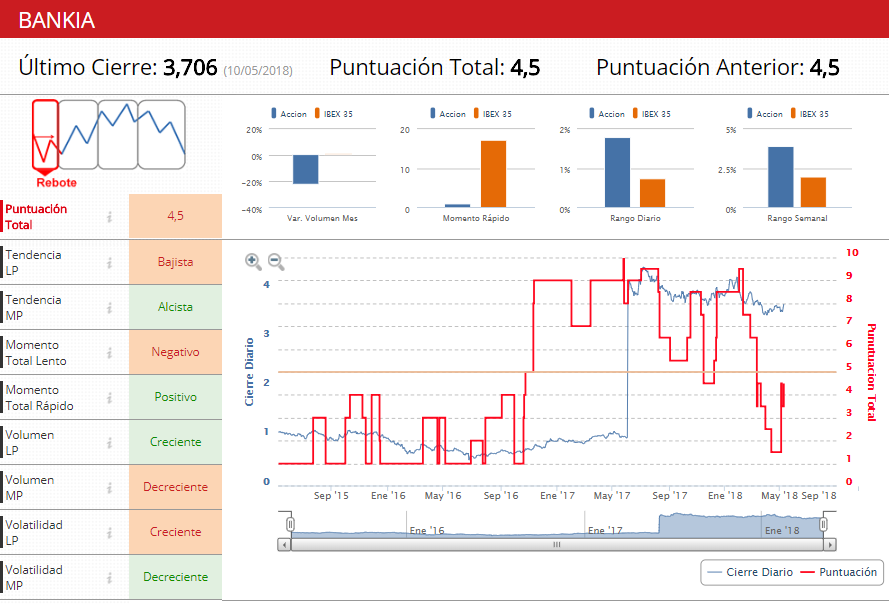The width and height of the screenshot is (890, 604).
Task: Click the Bajista value for Tendencia LP
Action: pos(175,262)
